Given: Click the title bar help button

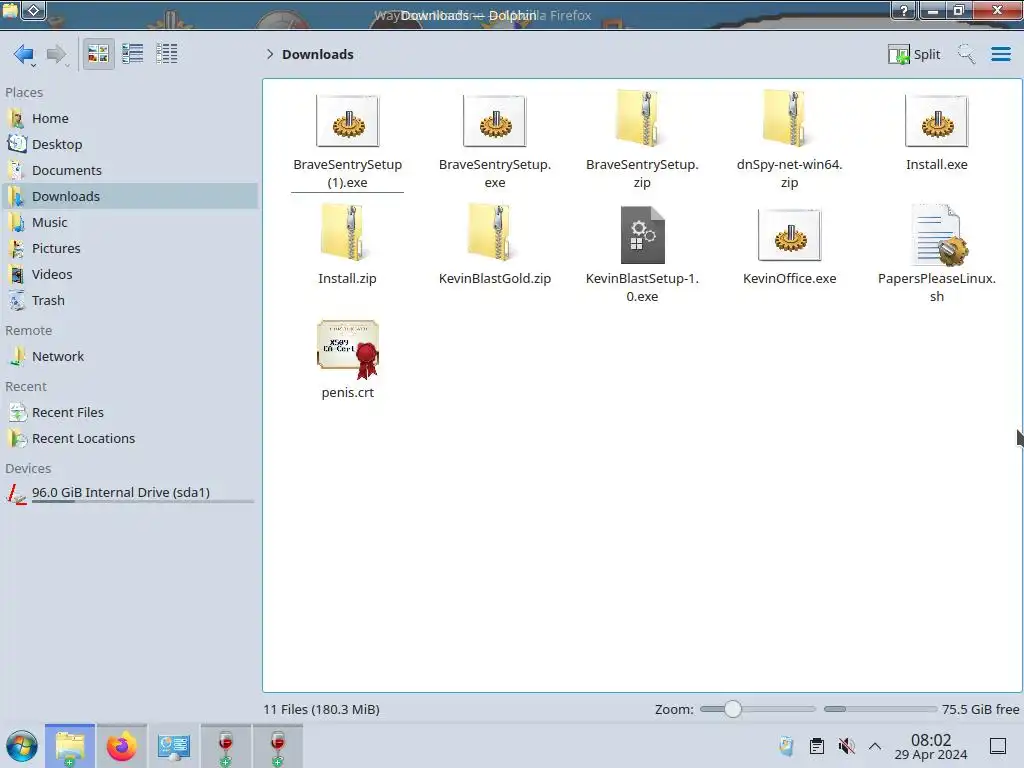Looking at the screenshot, I should pos(904,10).
